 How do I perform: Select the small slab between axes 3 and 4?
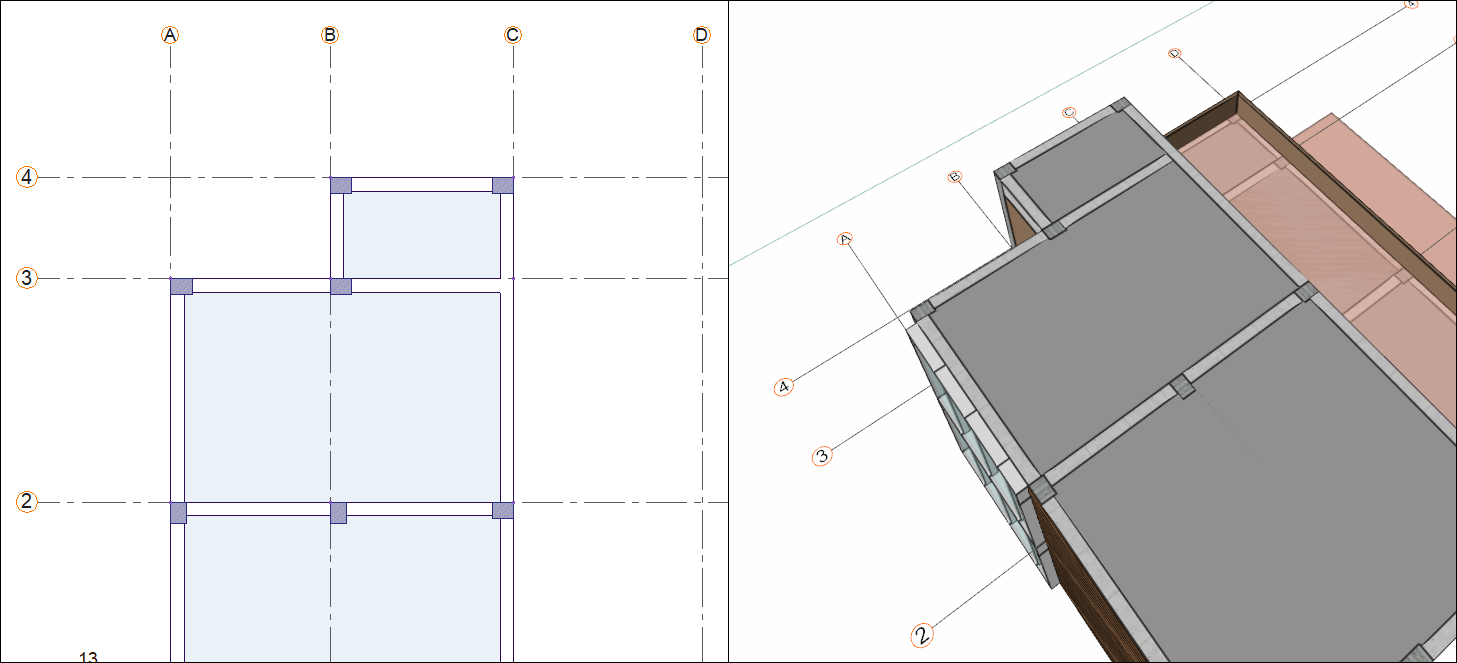coord(422,235)
